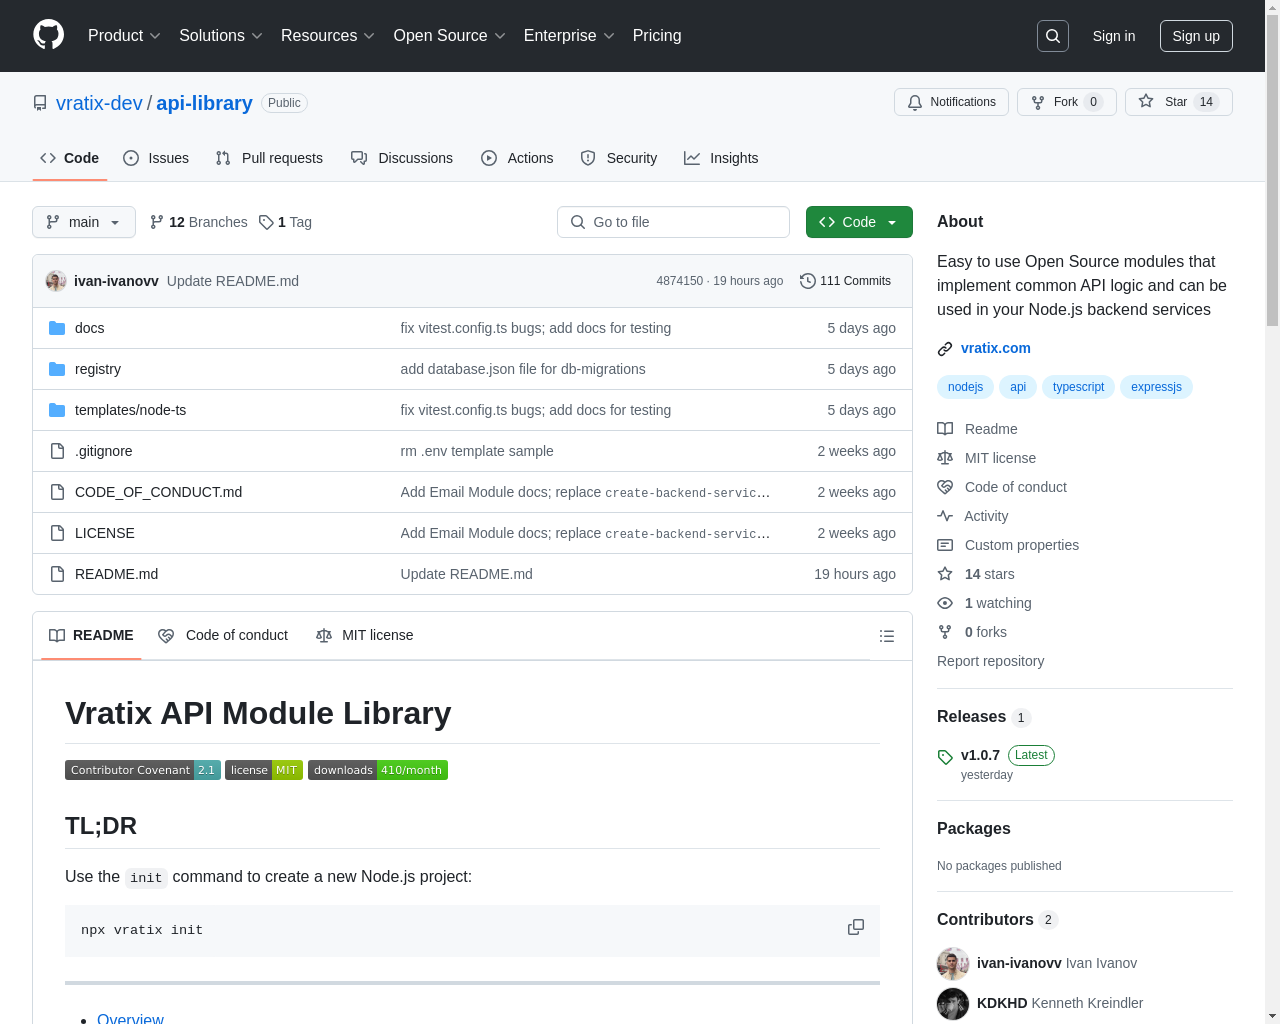The image size is (1280, 1024).
Task: Open the Pull requests tab
Action: pyautogui.click(x=269, y=158)
